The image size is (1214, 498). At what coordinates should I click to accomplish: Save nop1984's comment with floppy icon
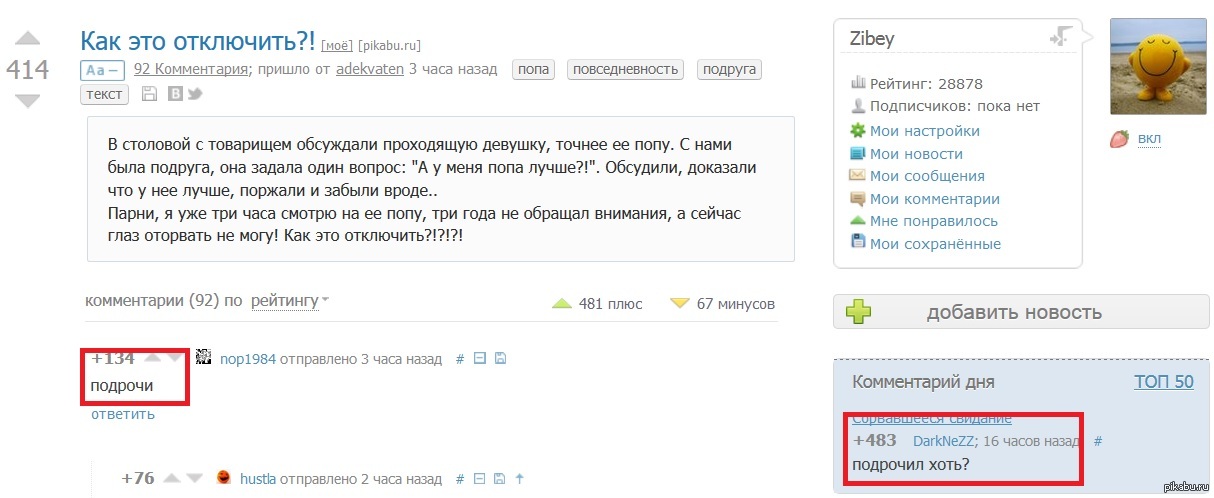500,359
